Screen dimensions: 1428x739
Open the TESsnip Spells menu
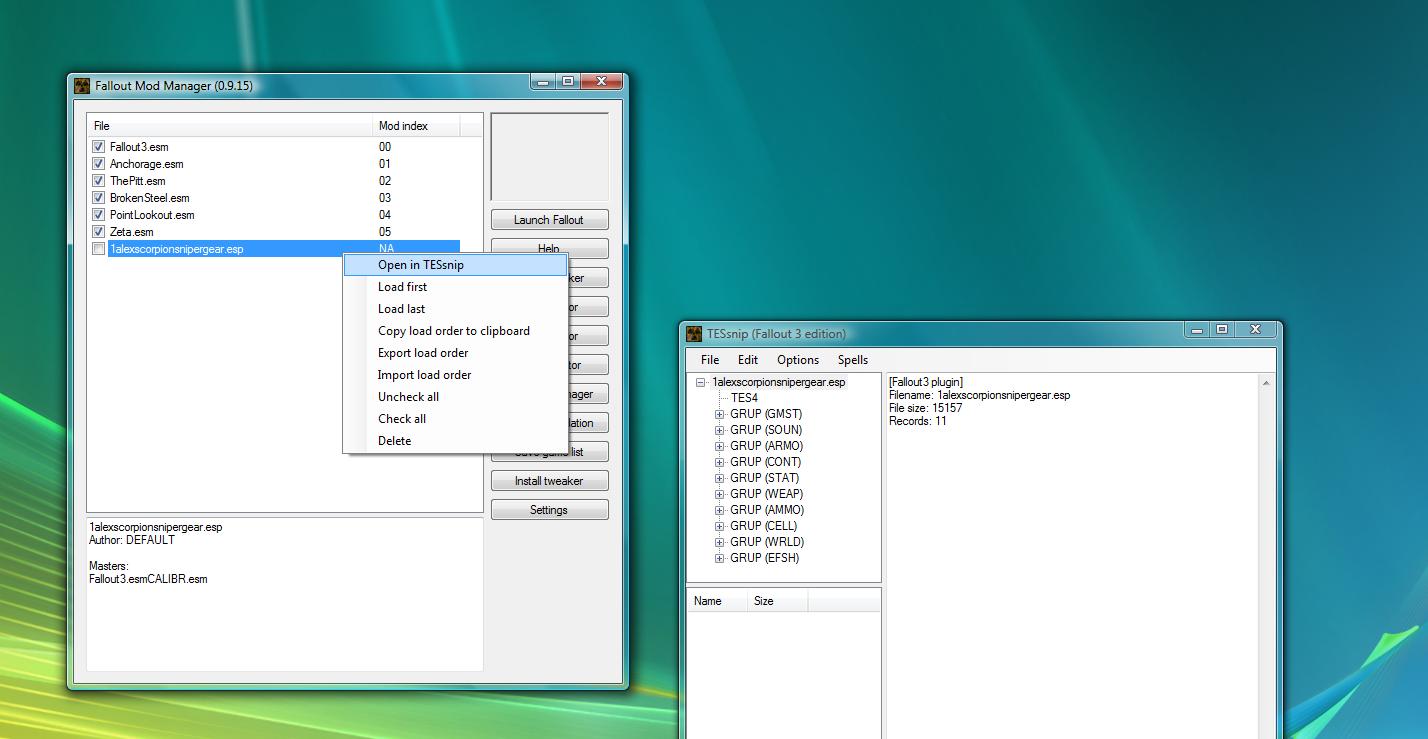853,360
